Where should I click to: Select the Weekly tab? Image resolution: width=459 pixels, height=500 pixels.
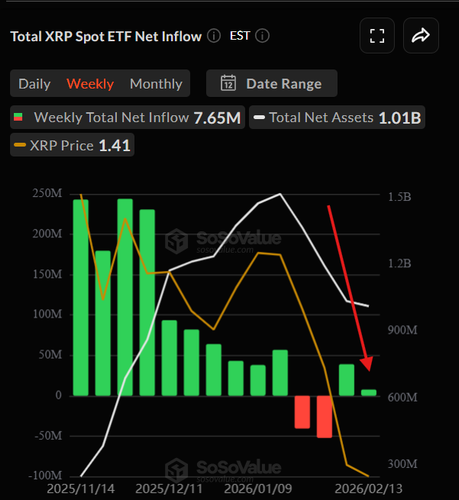click(90, 84)
